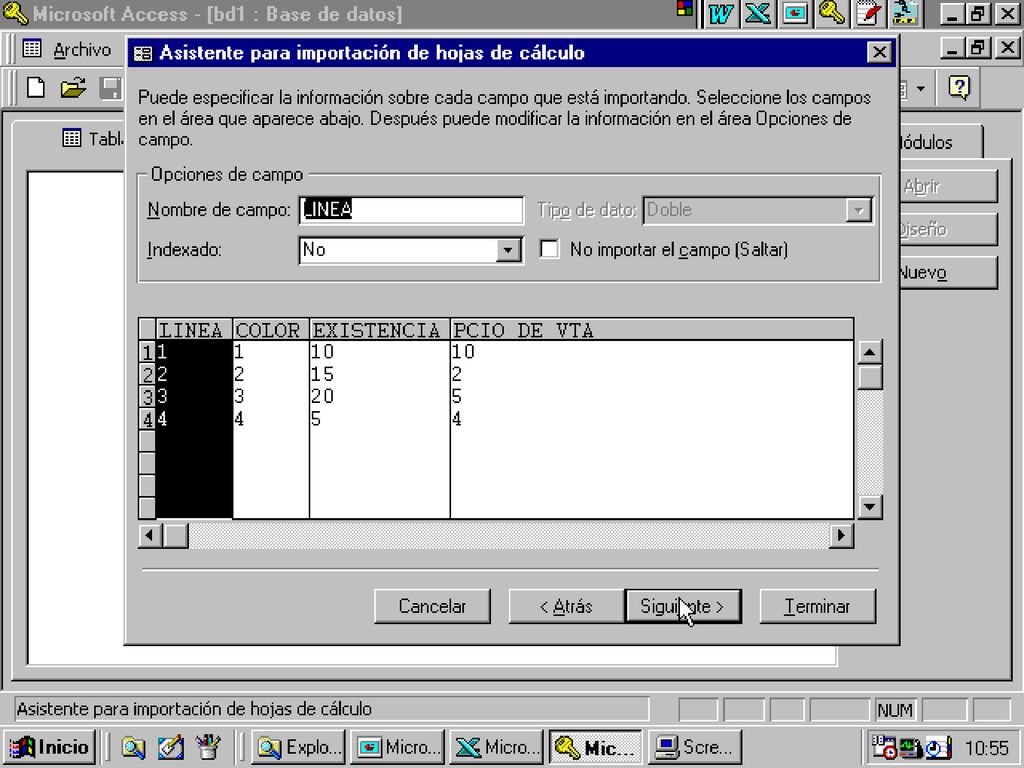Select row 1 header in preview grid

tap(147, 352)
